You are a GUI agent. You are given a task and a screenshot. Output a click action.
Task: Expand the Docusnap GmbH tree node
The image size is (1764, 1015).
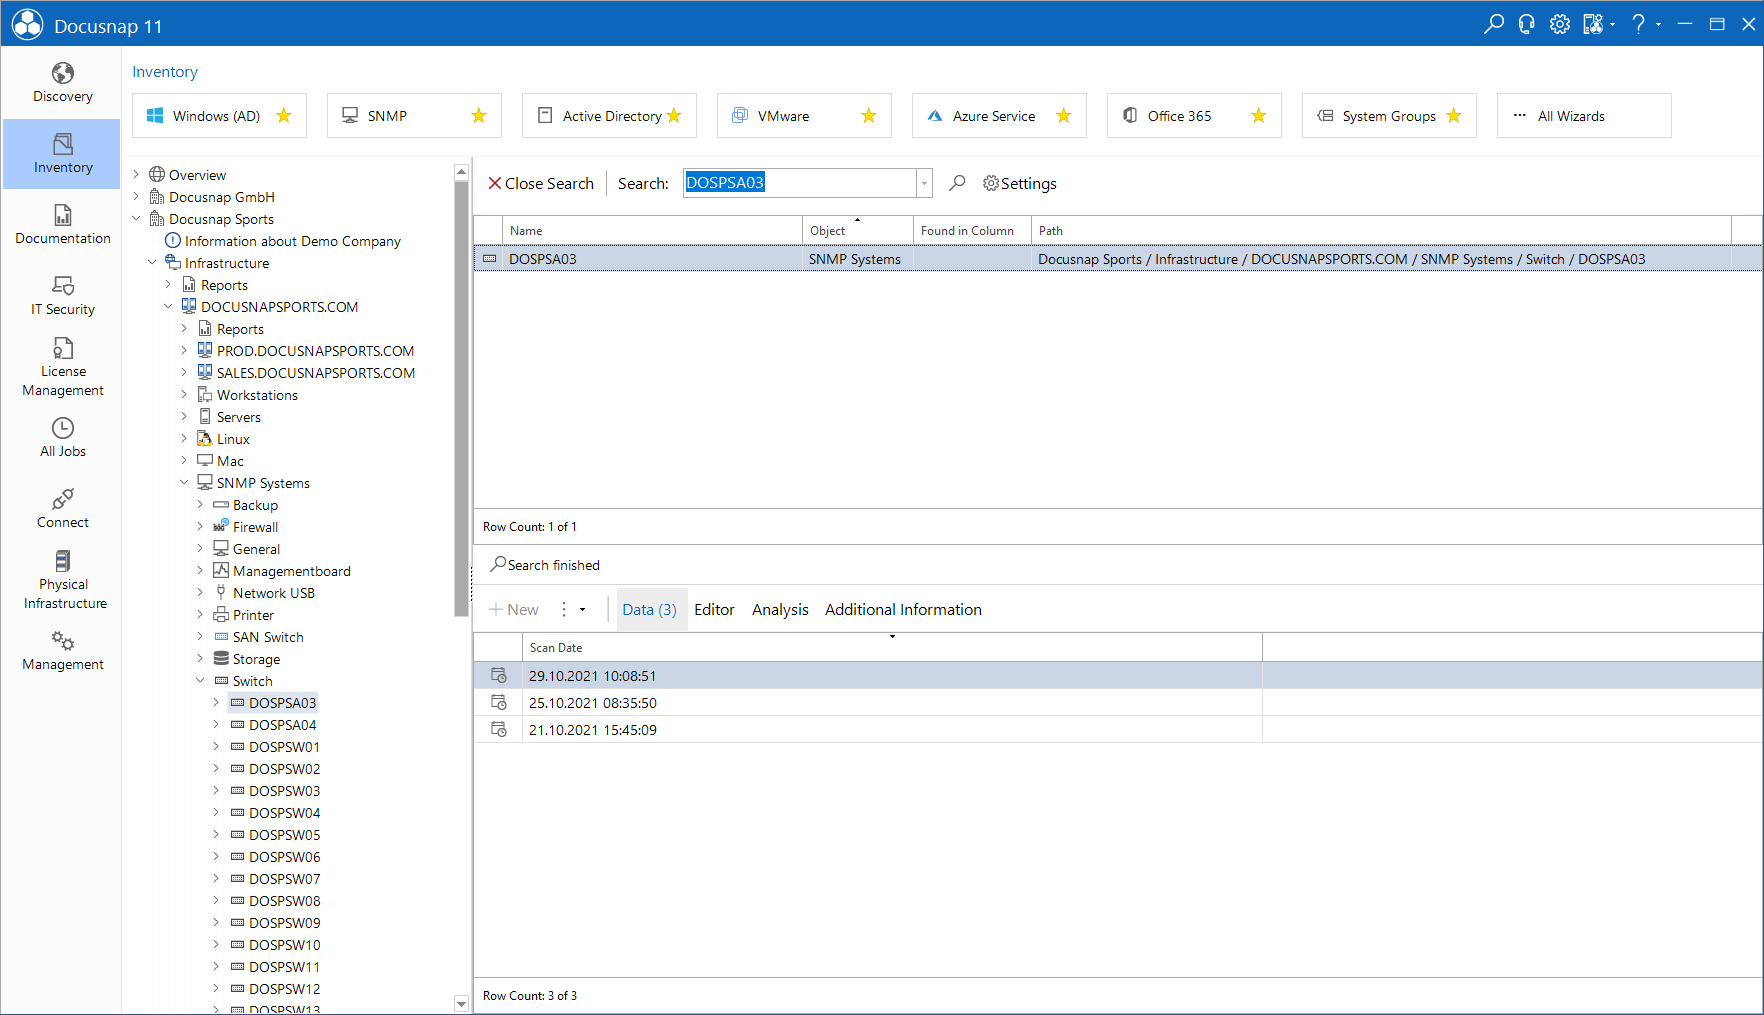[x=137, y=197]
